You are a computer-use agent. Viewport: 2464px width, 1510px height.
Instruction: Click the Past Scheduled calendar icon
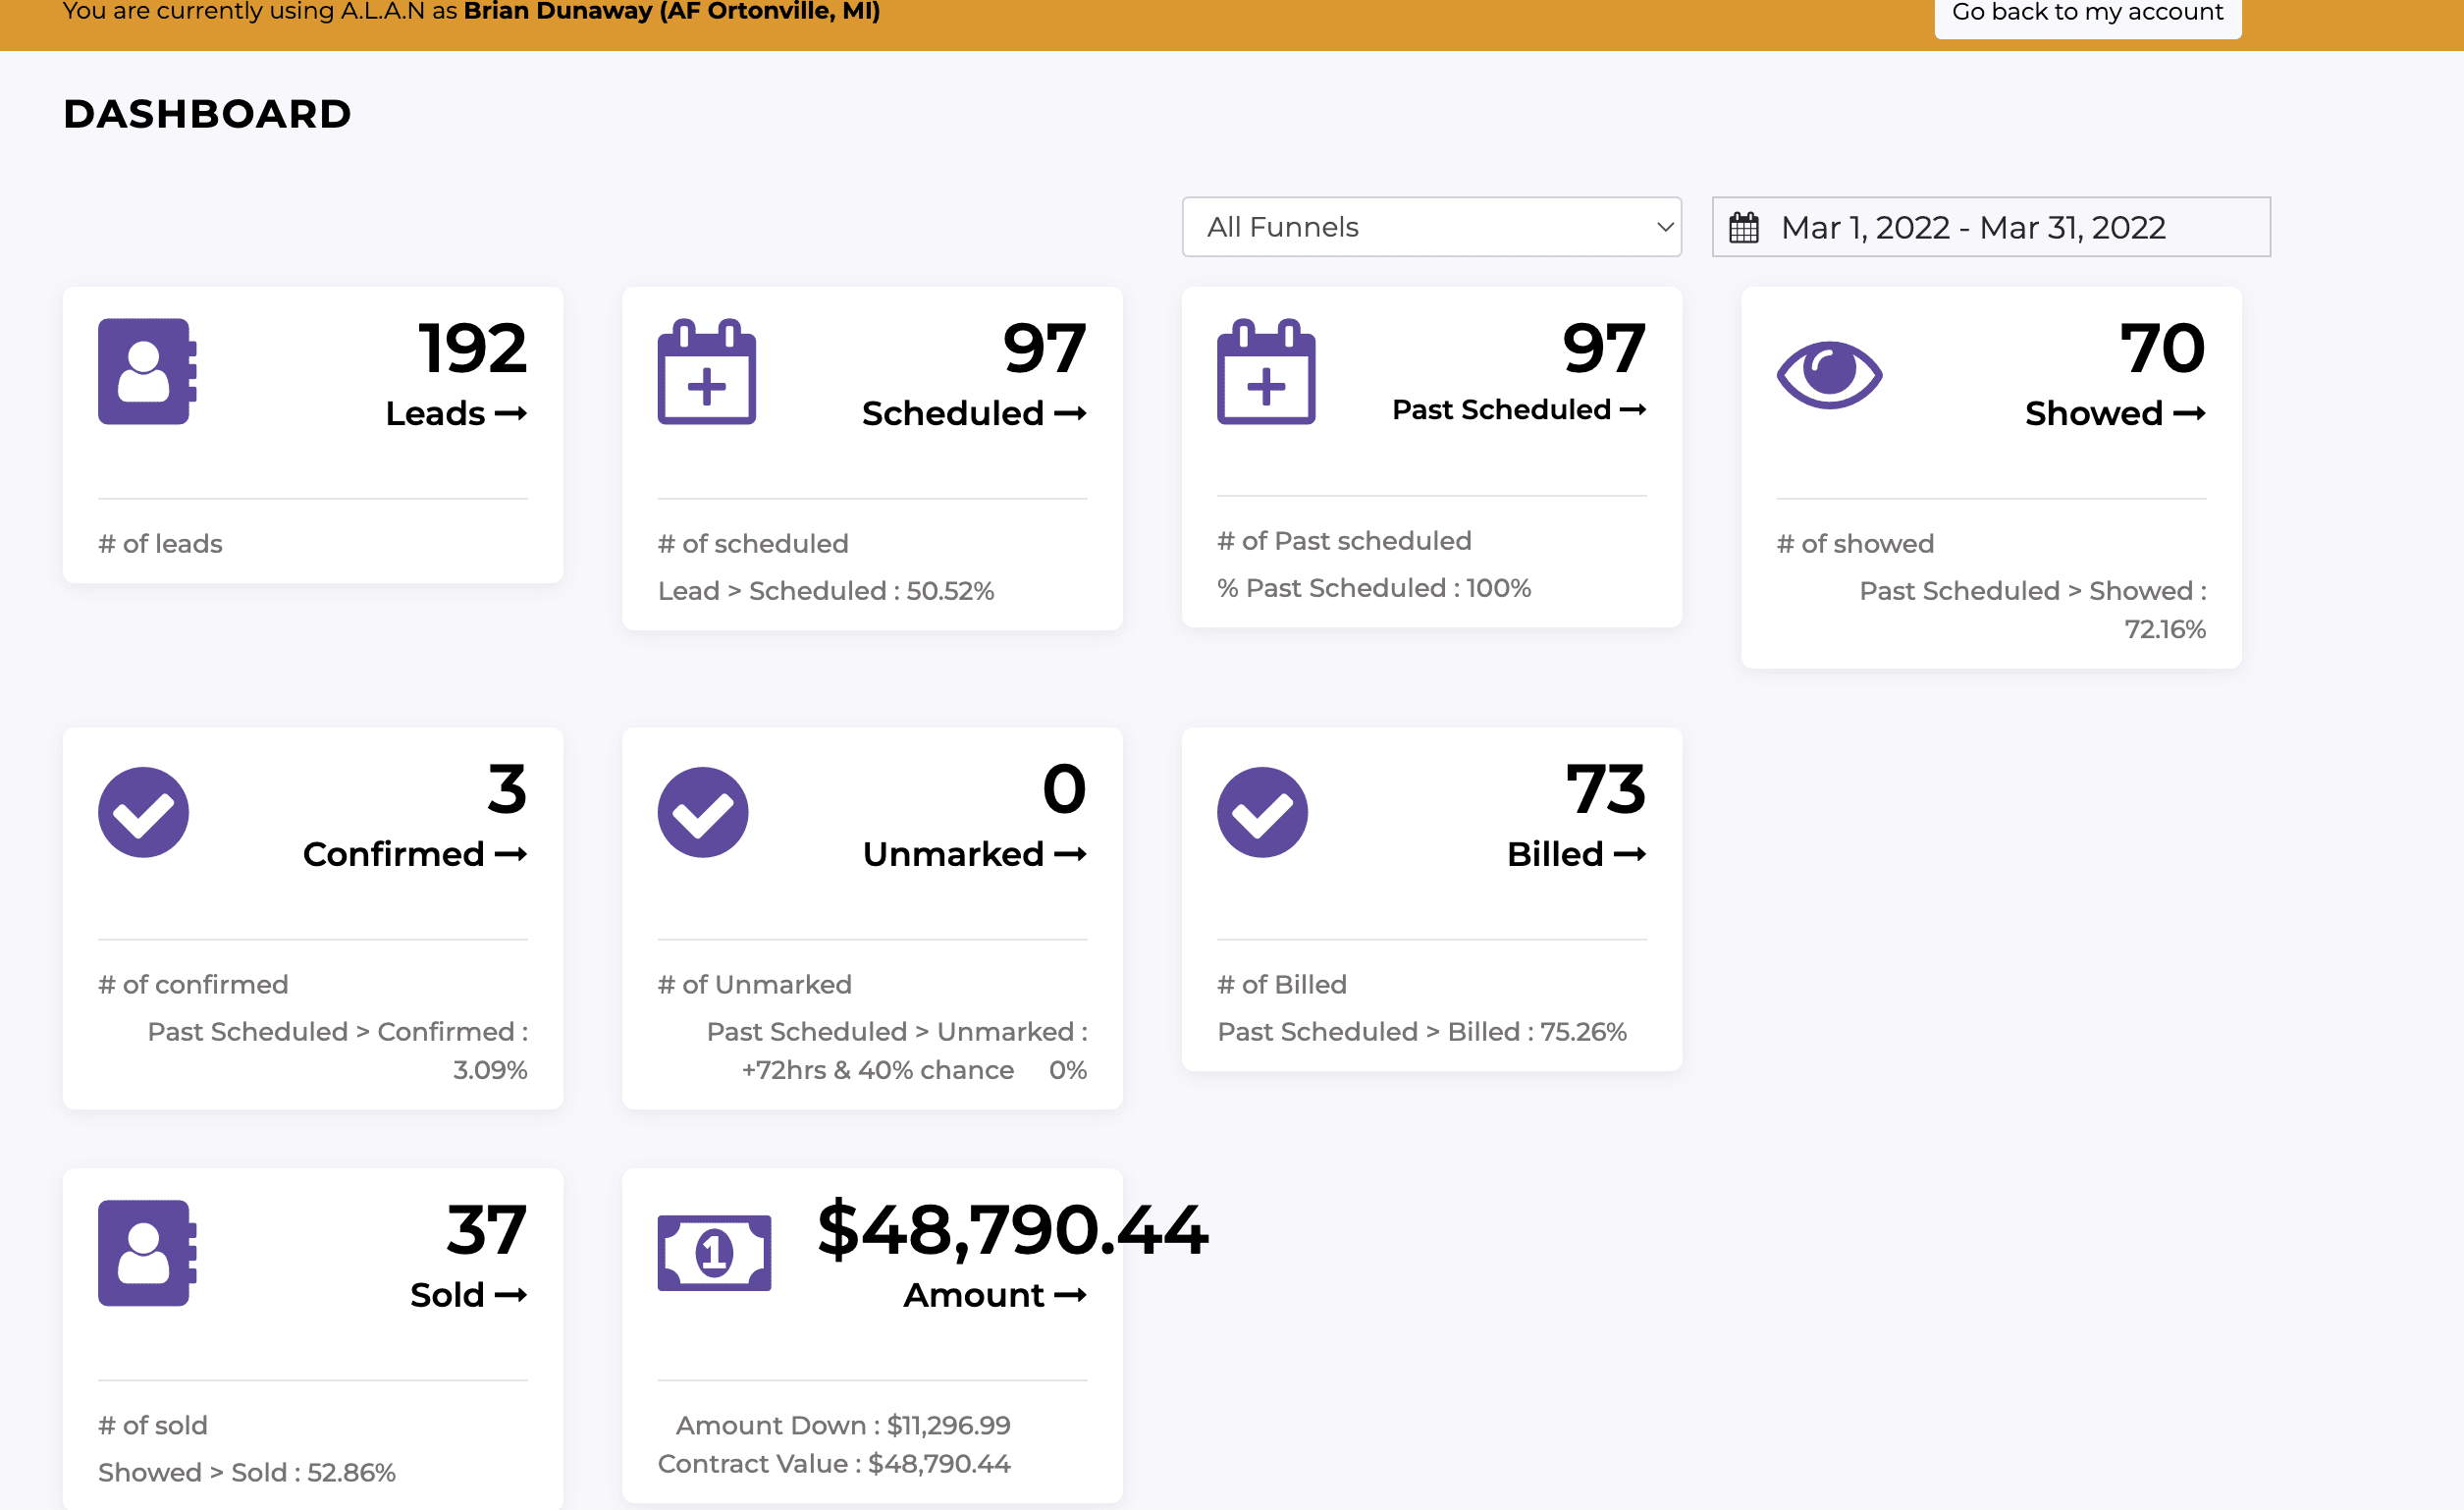click(x=1265, y=371)
